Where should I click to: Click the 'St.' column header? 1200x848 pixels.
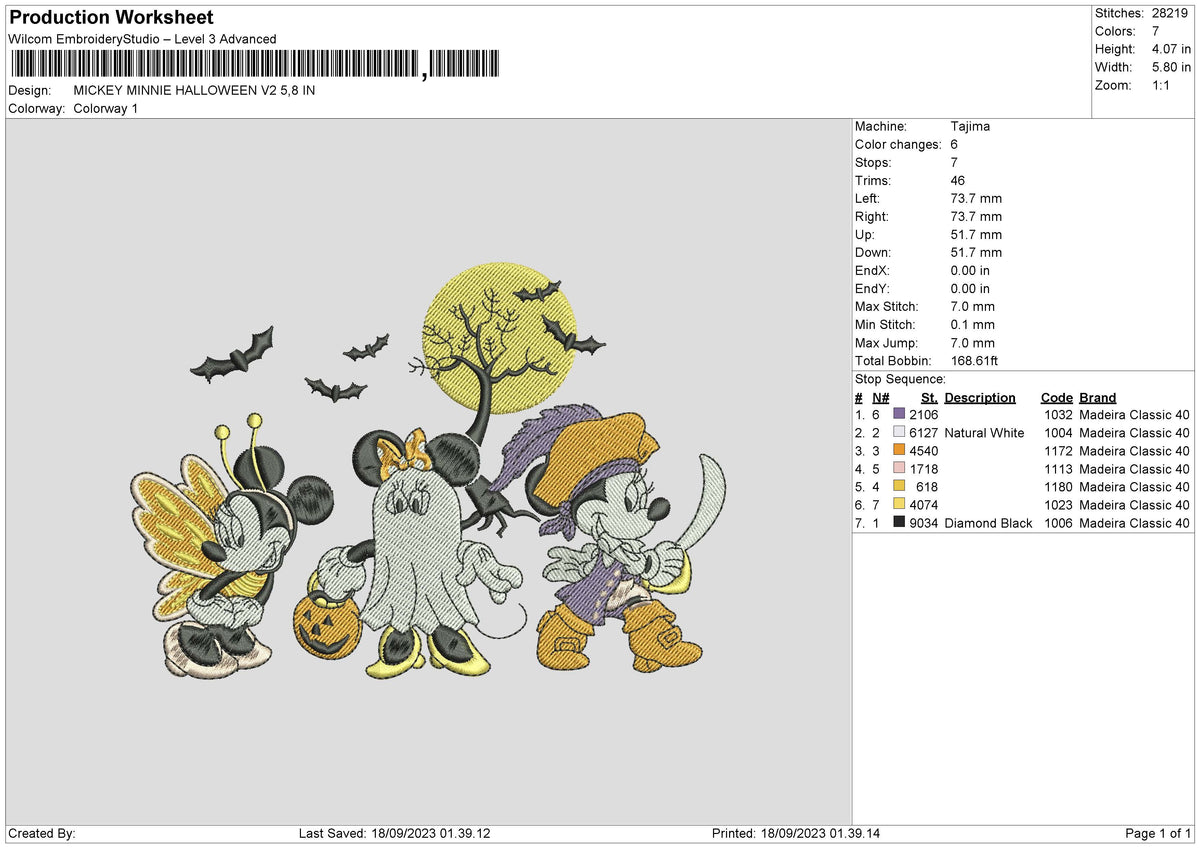coord(929,397)
